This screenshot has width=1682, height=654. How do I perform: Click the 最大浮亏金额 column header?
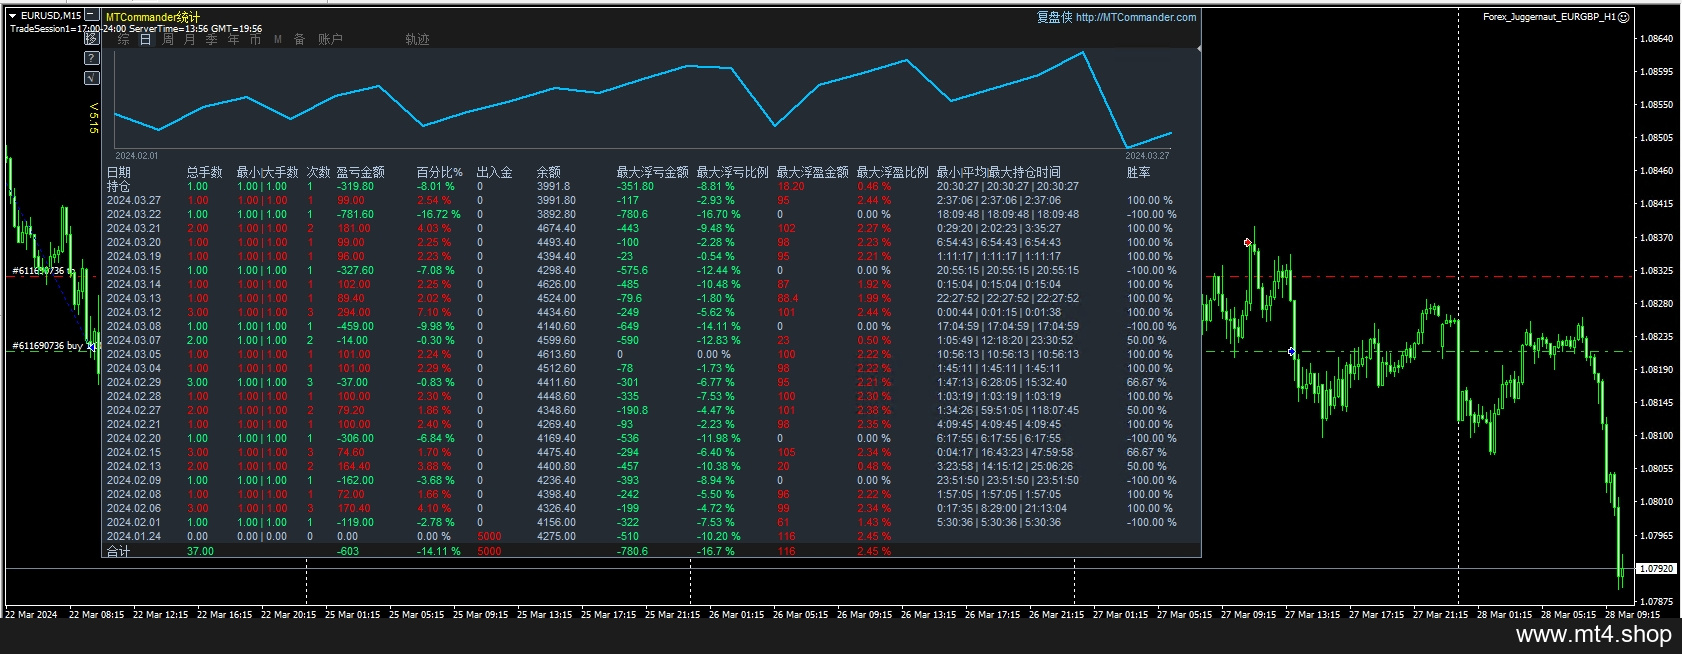652,172
